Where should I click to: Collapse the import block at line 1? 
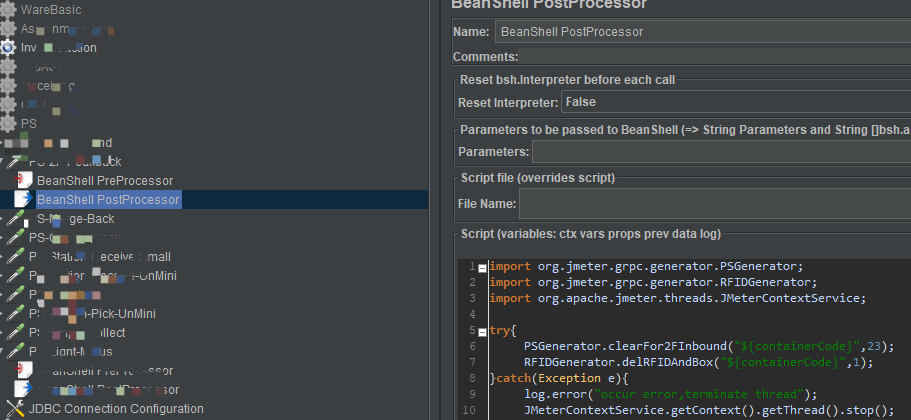[x=482, y=267]
